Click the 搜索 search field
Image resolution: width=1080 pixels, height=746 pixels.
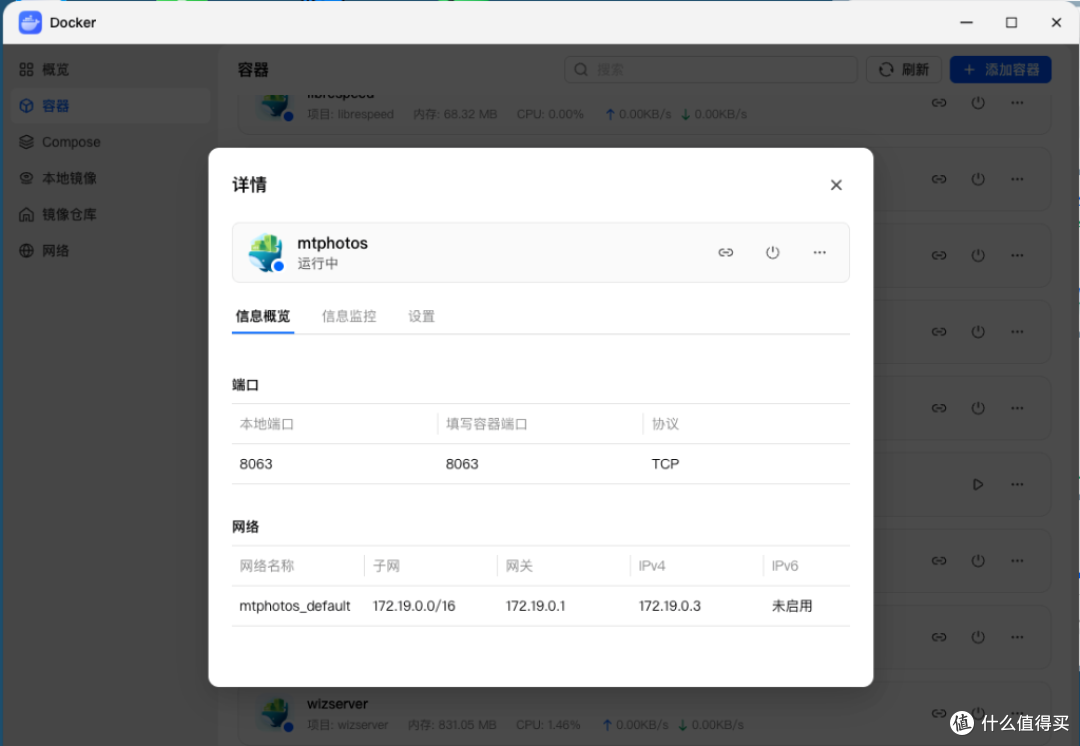(x=711, y=70)
